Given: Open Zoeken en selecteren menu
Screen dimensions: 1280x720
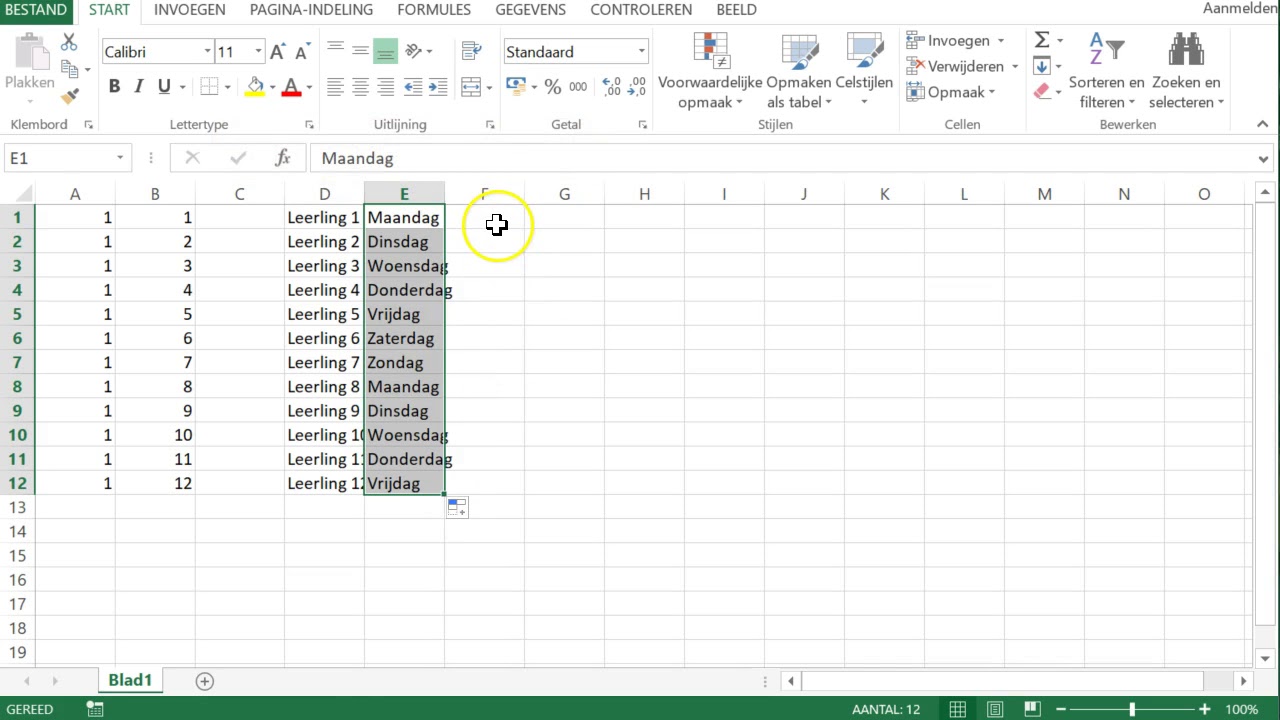Looking at the screenshot, I should pos(1186,70).
